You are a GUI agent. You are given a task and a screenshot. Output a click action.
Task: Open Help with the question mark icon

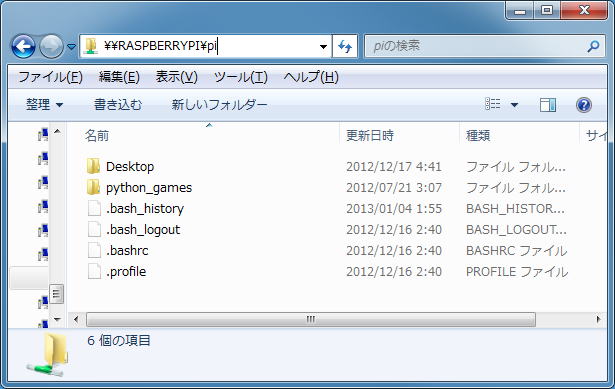pos(584,105)
